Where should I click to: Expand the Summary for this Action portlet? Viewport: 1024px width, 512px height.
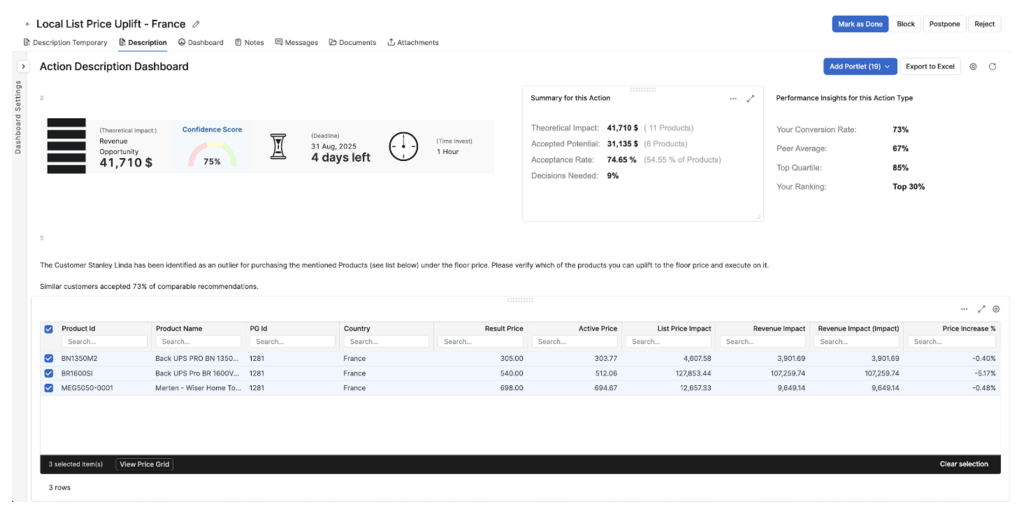pyautogui.click(x=750, y=98)
